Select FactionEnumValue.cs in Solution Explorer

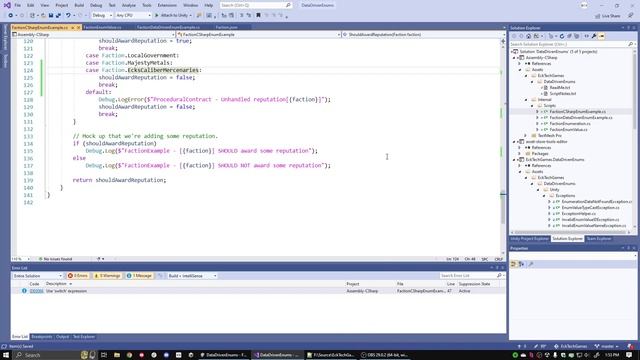tap(568, 130)
